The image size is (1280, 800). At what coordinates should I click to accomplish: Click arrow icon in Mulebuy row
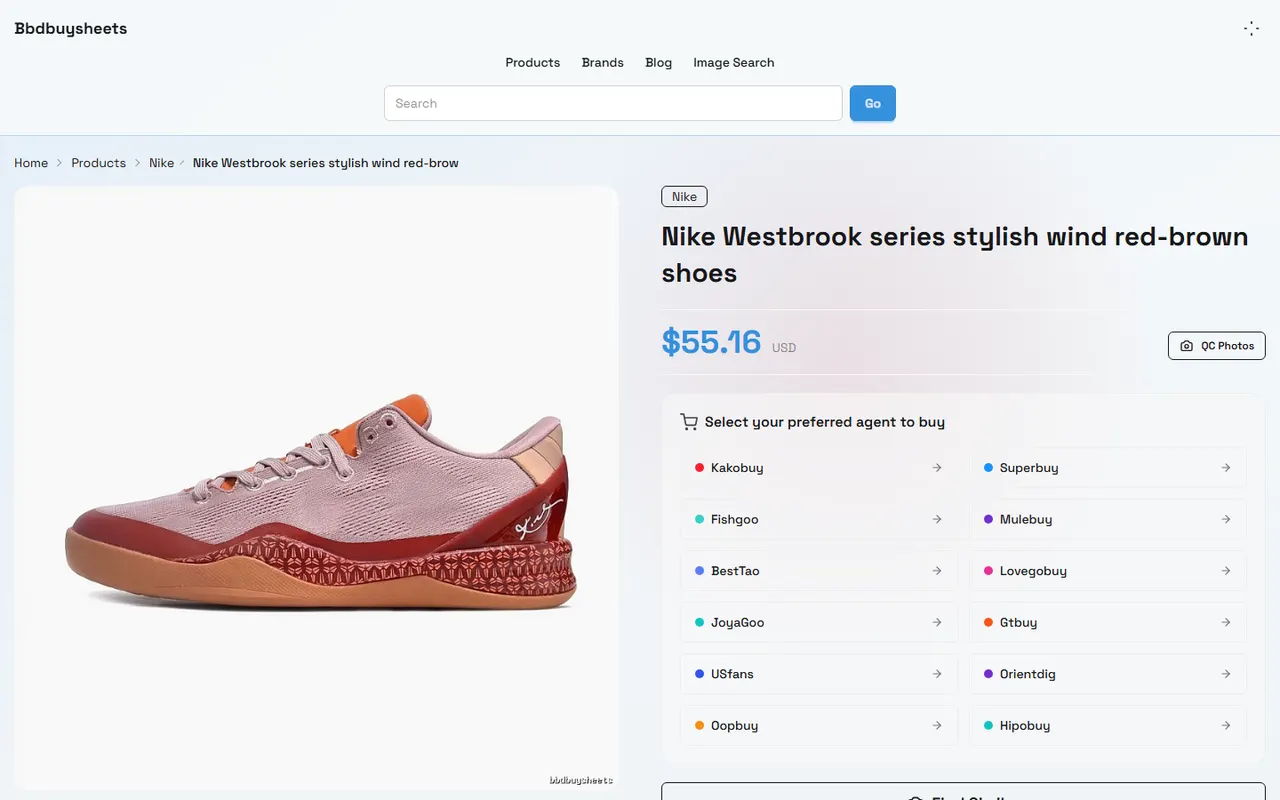pyautogui.click(x=1226, y=519)
